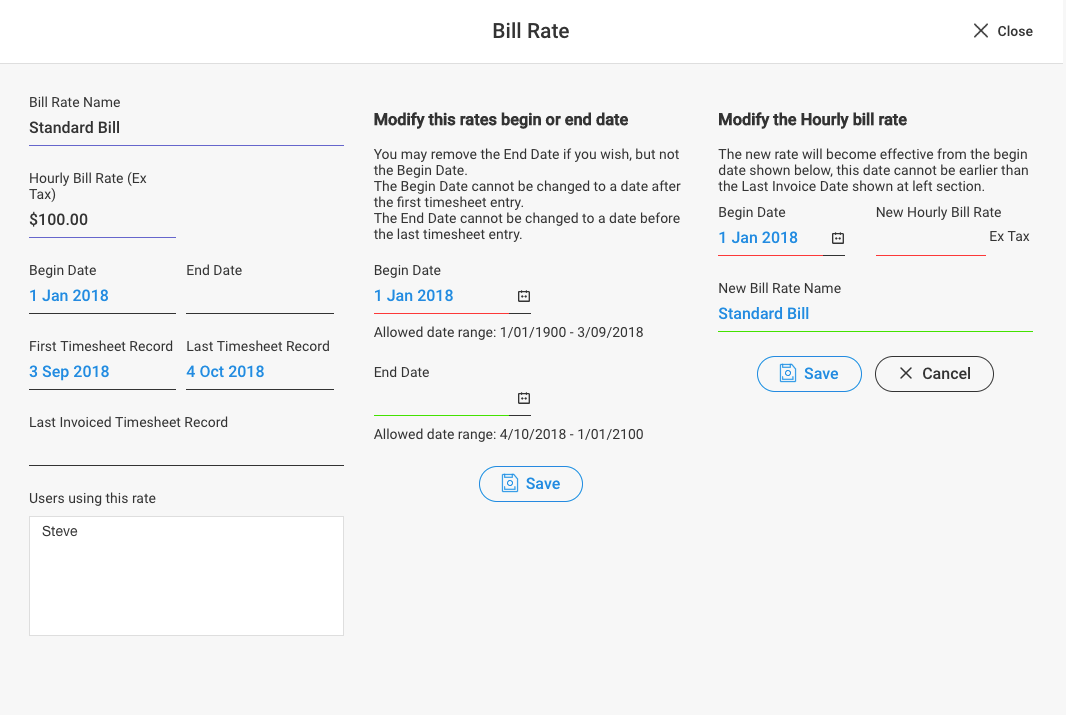Click the 'Ex Tax' label
Viewport: 1066px width, 715px height.
pos(1010,237)
